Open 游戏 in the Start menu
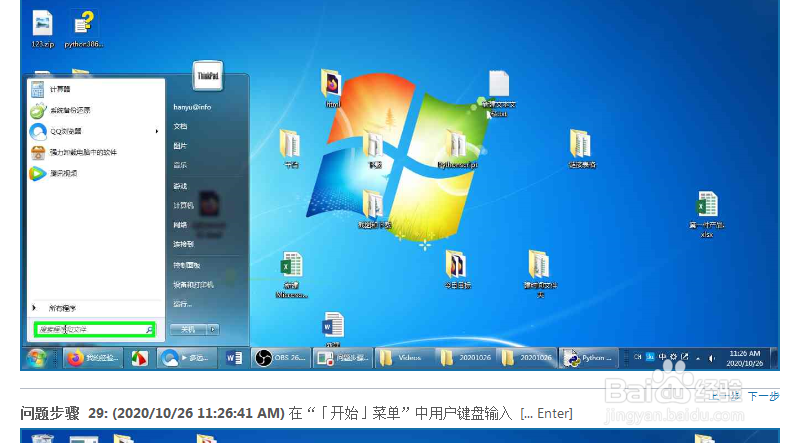Screen dimensions: 788x443 click(x=180, y=186)
